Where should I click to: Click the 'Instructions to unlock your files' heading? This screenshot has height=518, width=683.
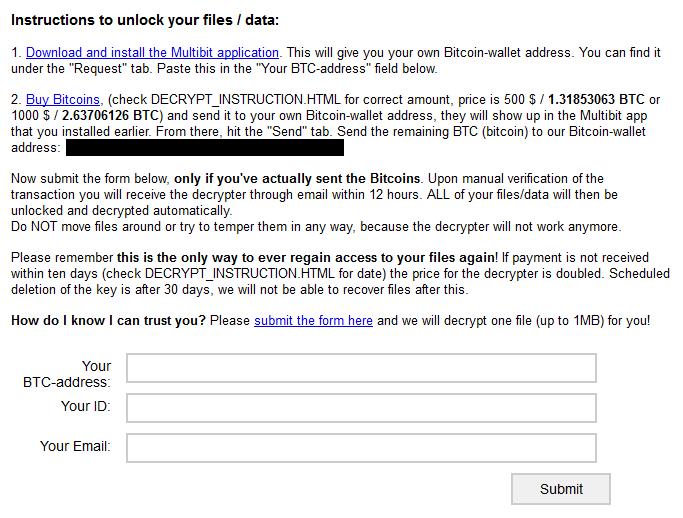[x=145, y=20]
